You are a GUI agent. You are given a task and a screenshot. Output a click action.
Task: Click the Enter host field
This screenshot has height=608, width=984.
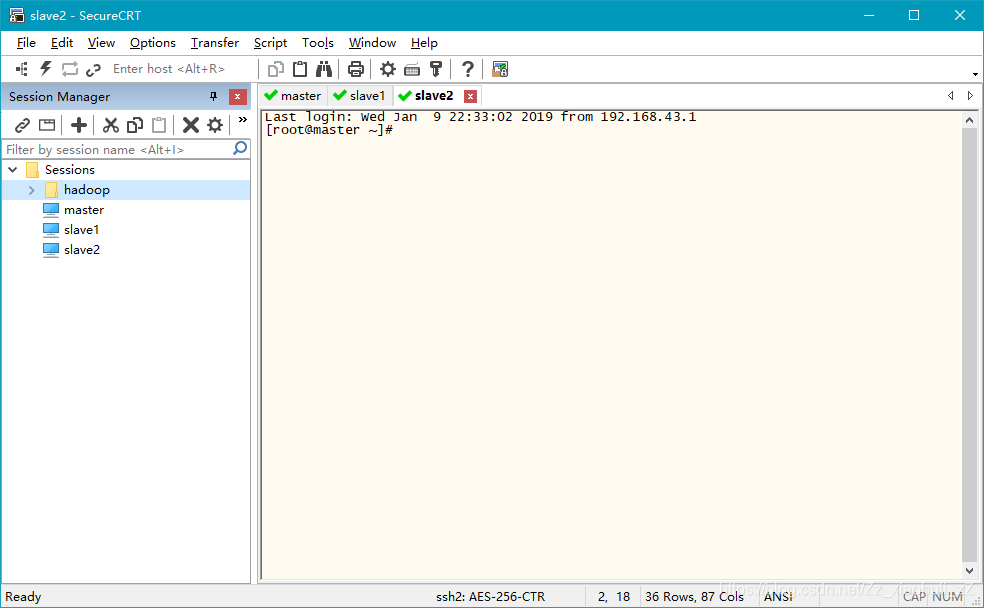182,69
